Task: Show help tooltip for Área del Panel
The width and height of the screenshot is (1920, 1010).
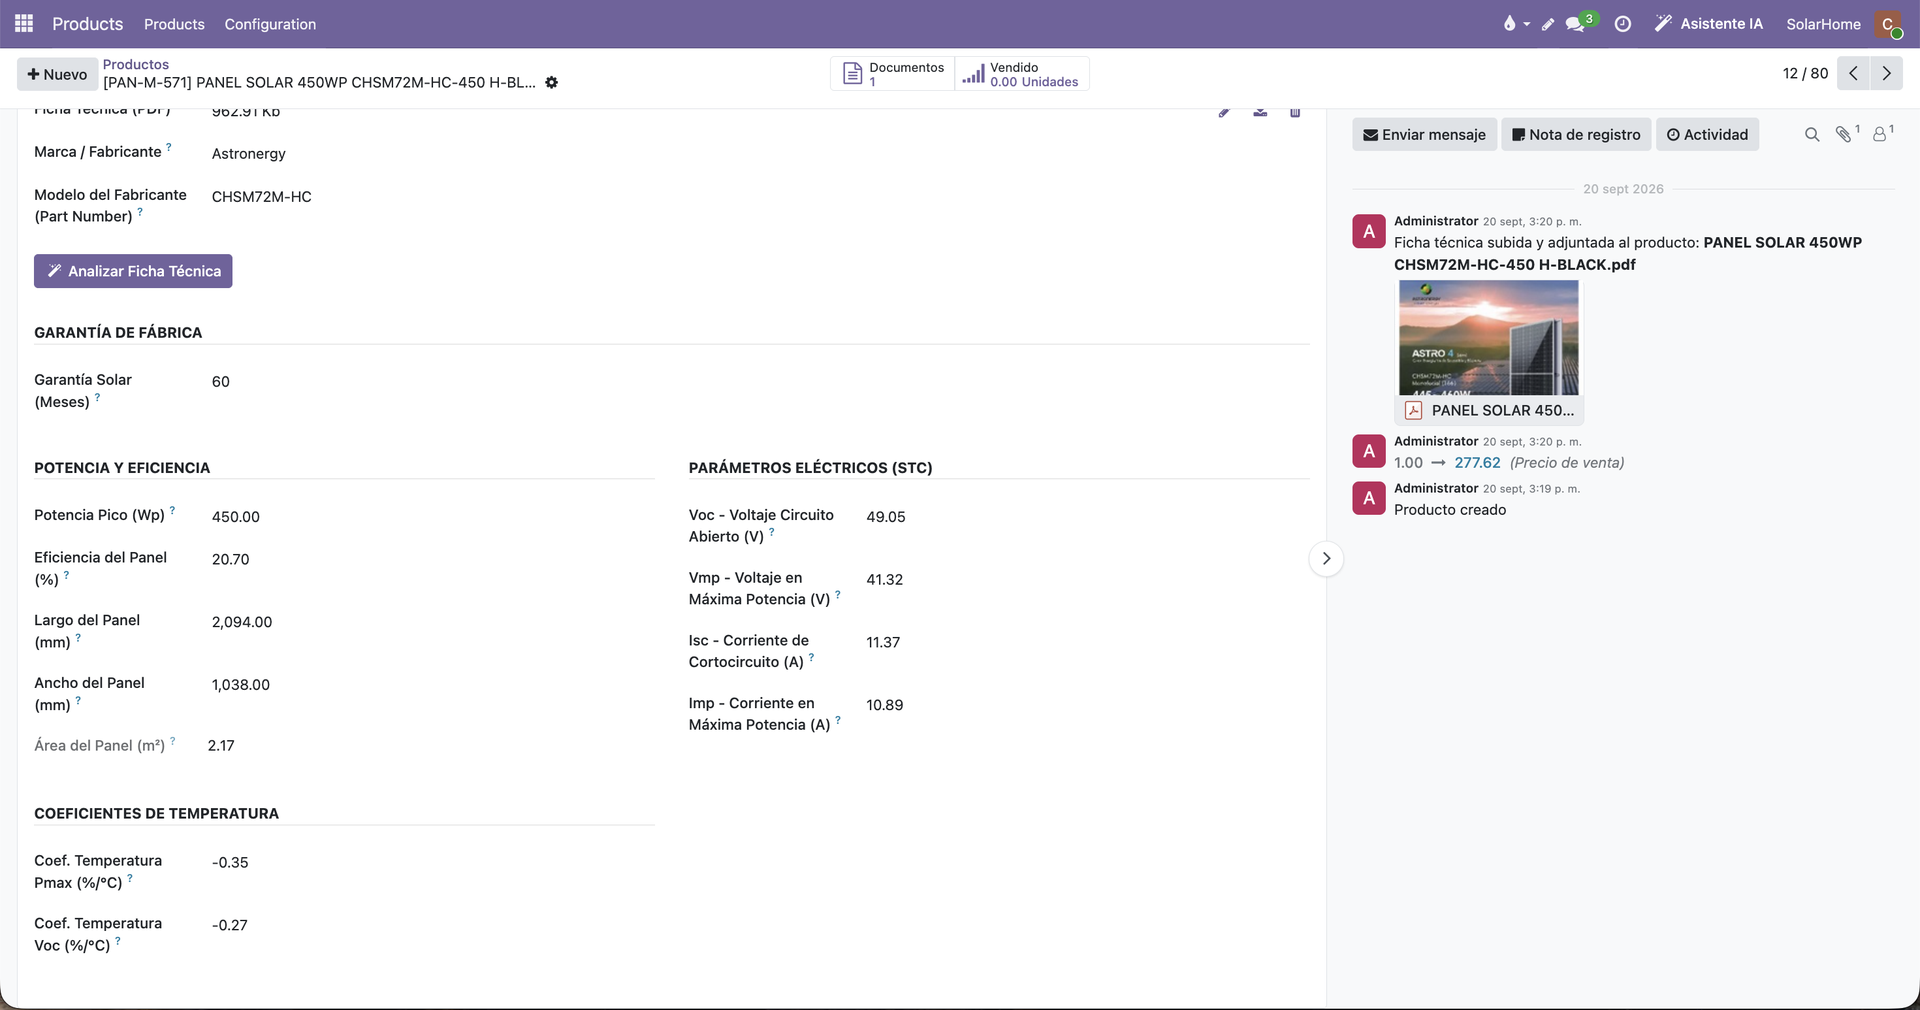Action: [173, 741]
